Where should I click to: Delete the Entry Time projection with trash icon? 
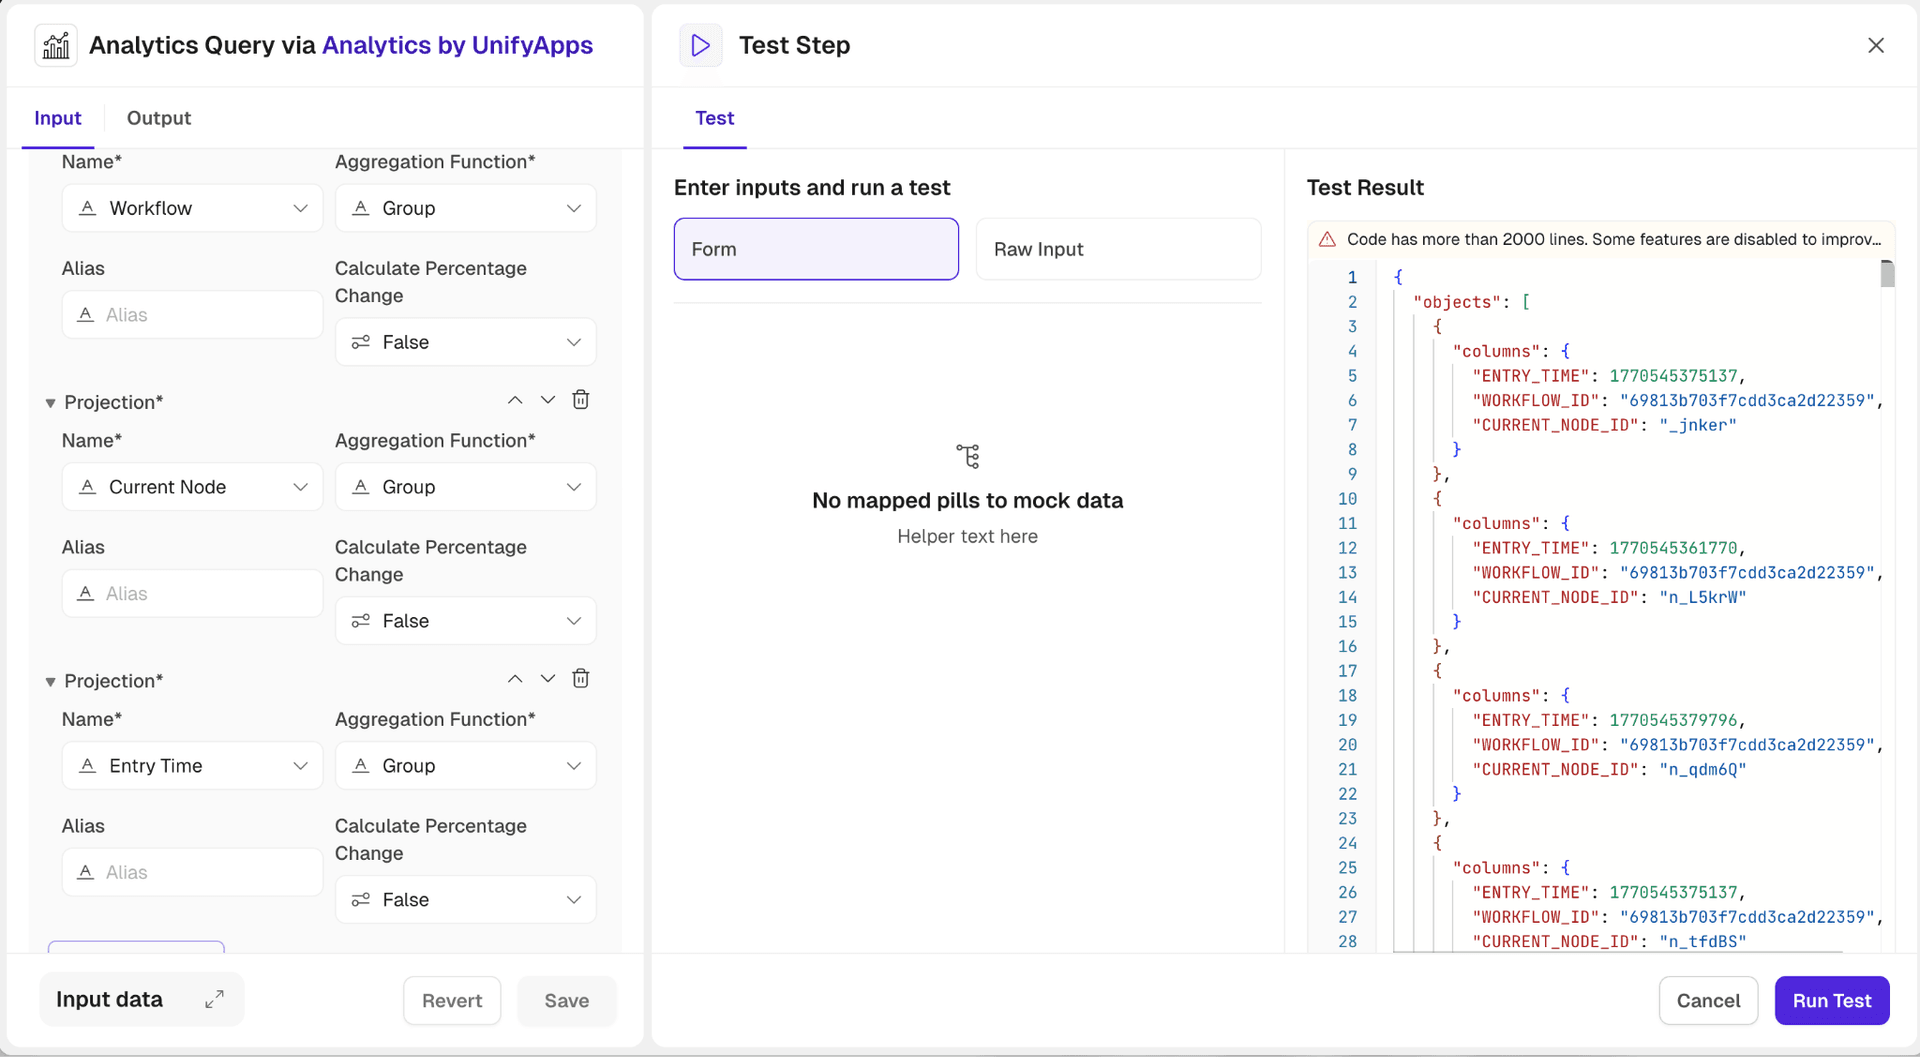(580, 679)
